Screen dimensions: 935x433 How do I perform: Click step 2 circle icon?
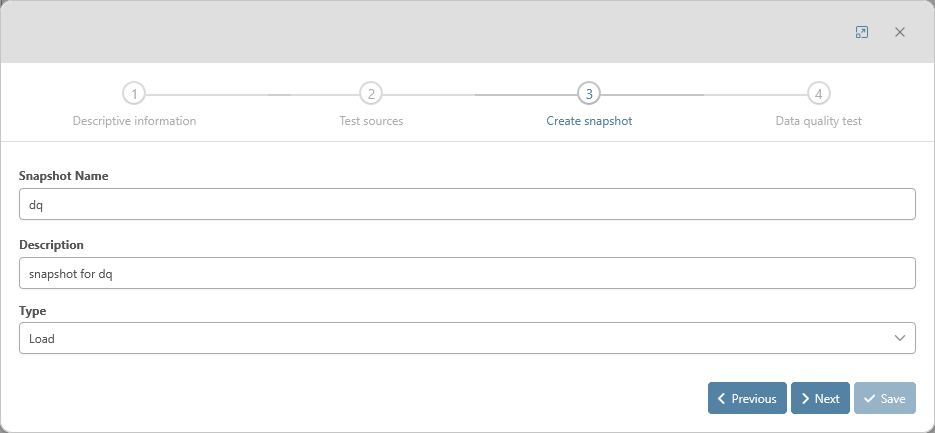pyautogui.click(x=371, y=94)
